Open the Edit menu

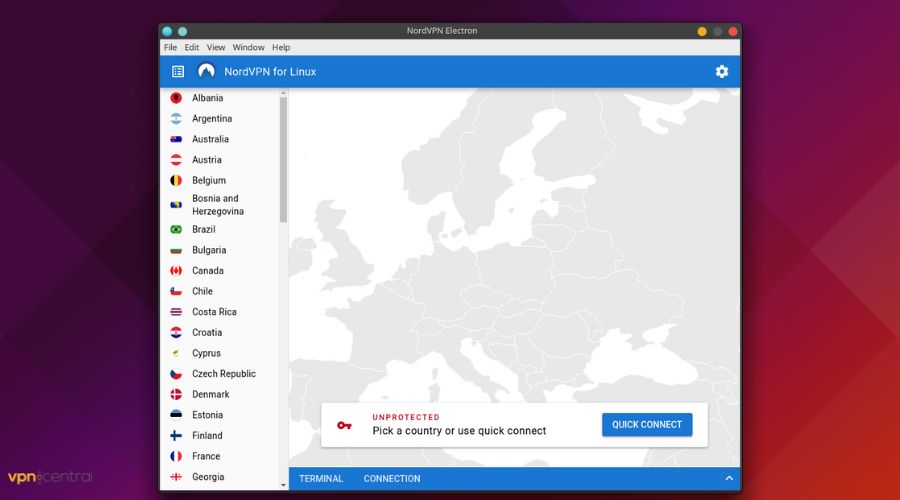(192, 48)
